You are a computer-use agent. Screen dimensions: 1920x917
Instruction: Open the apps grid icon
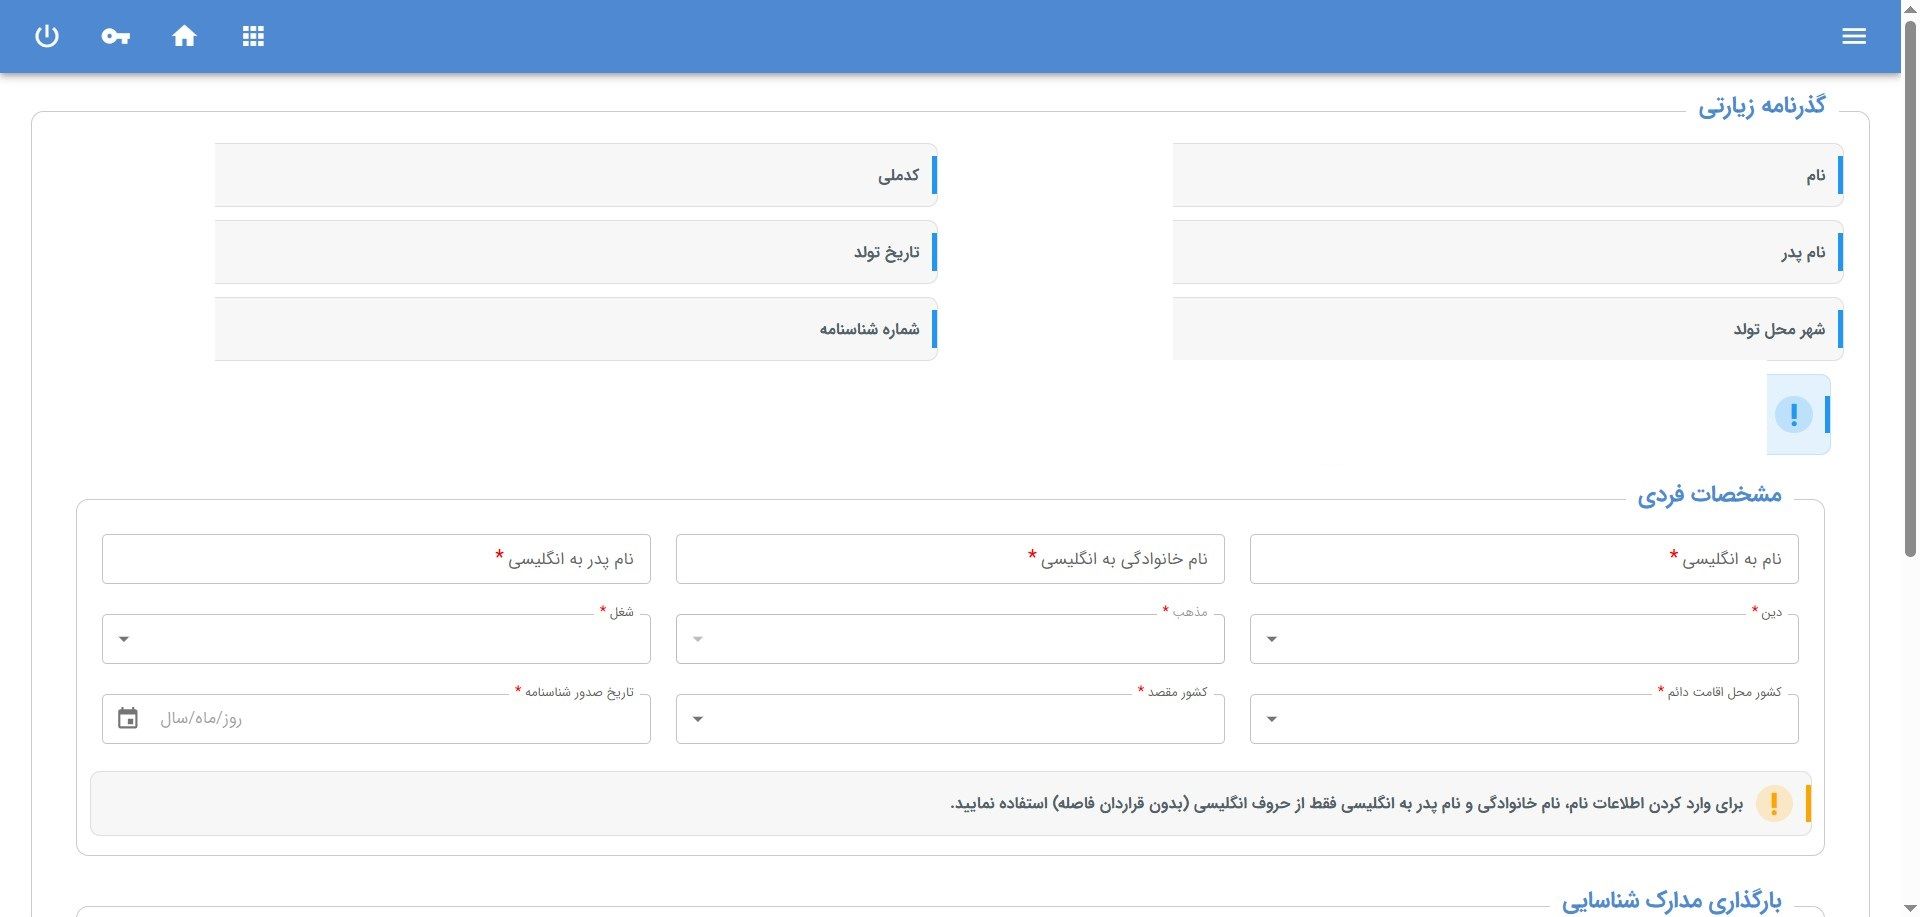click(253, 36)
